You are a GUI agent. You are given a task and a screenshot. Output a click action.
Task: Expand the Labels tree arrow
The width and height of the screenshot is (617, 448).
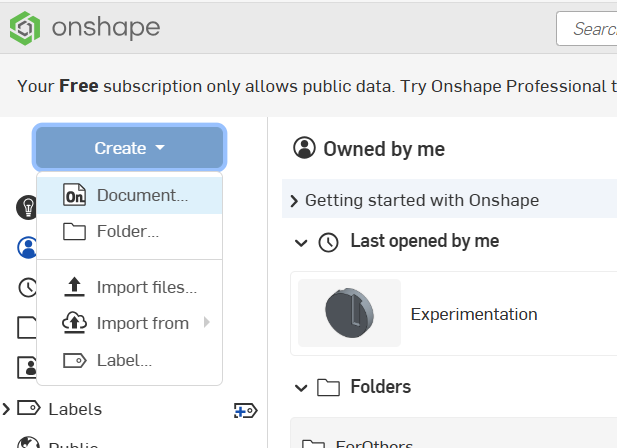coord(7,409)
